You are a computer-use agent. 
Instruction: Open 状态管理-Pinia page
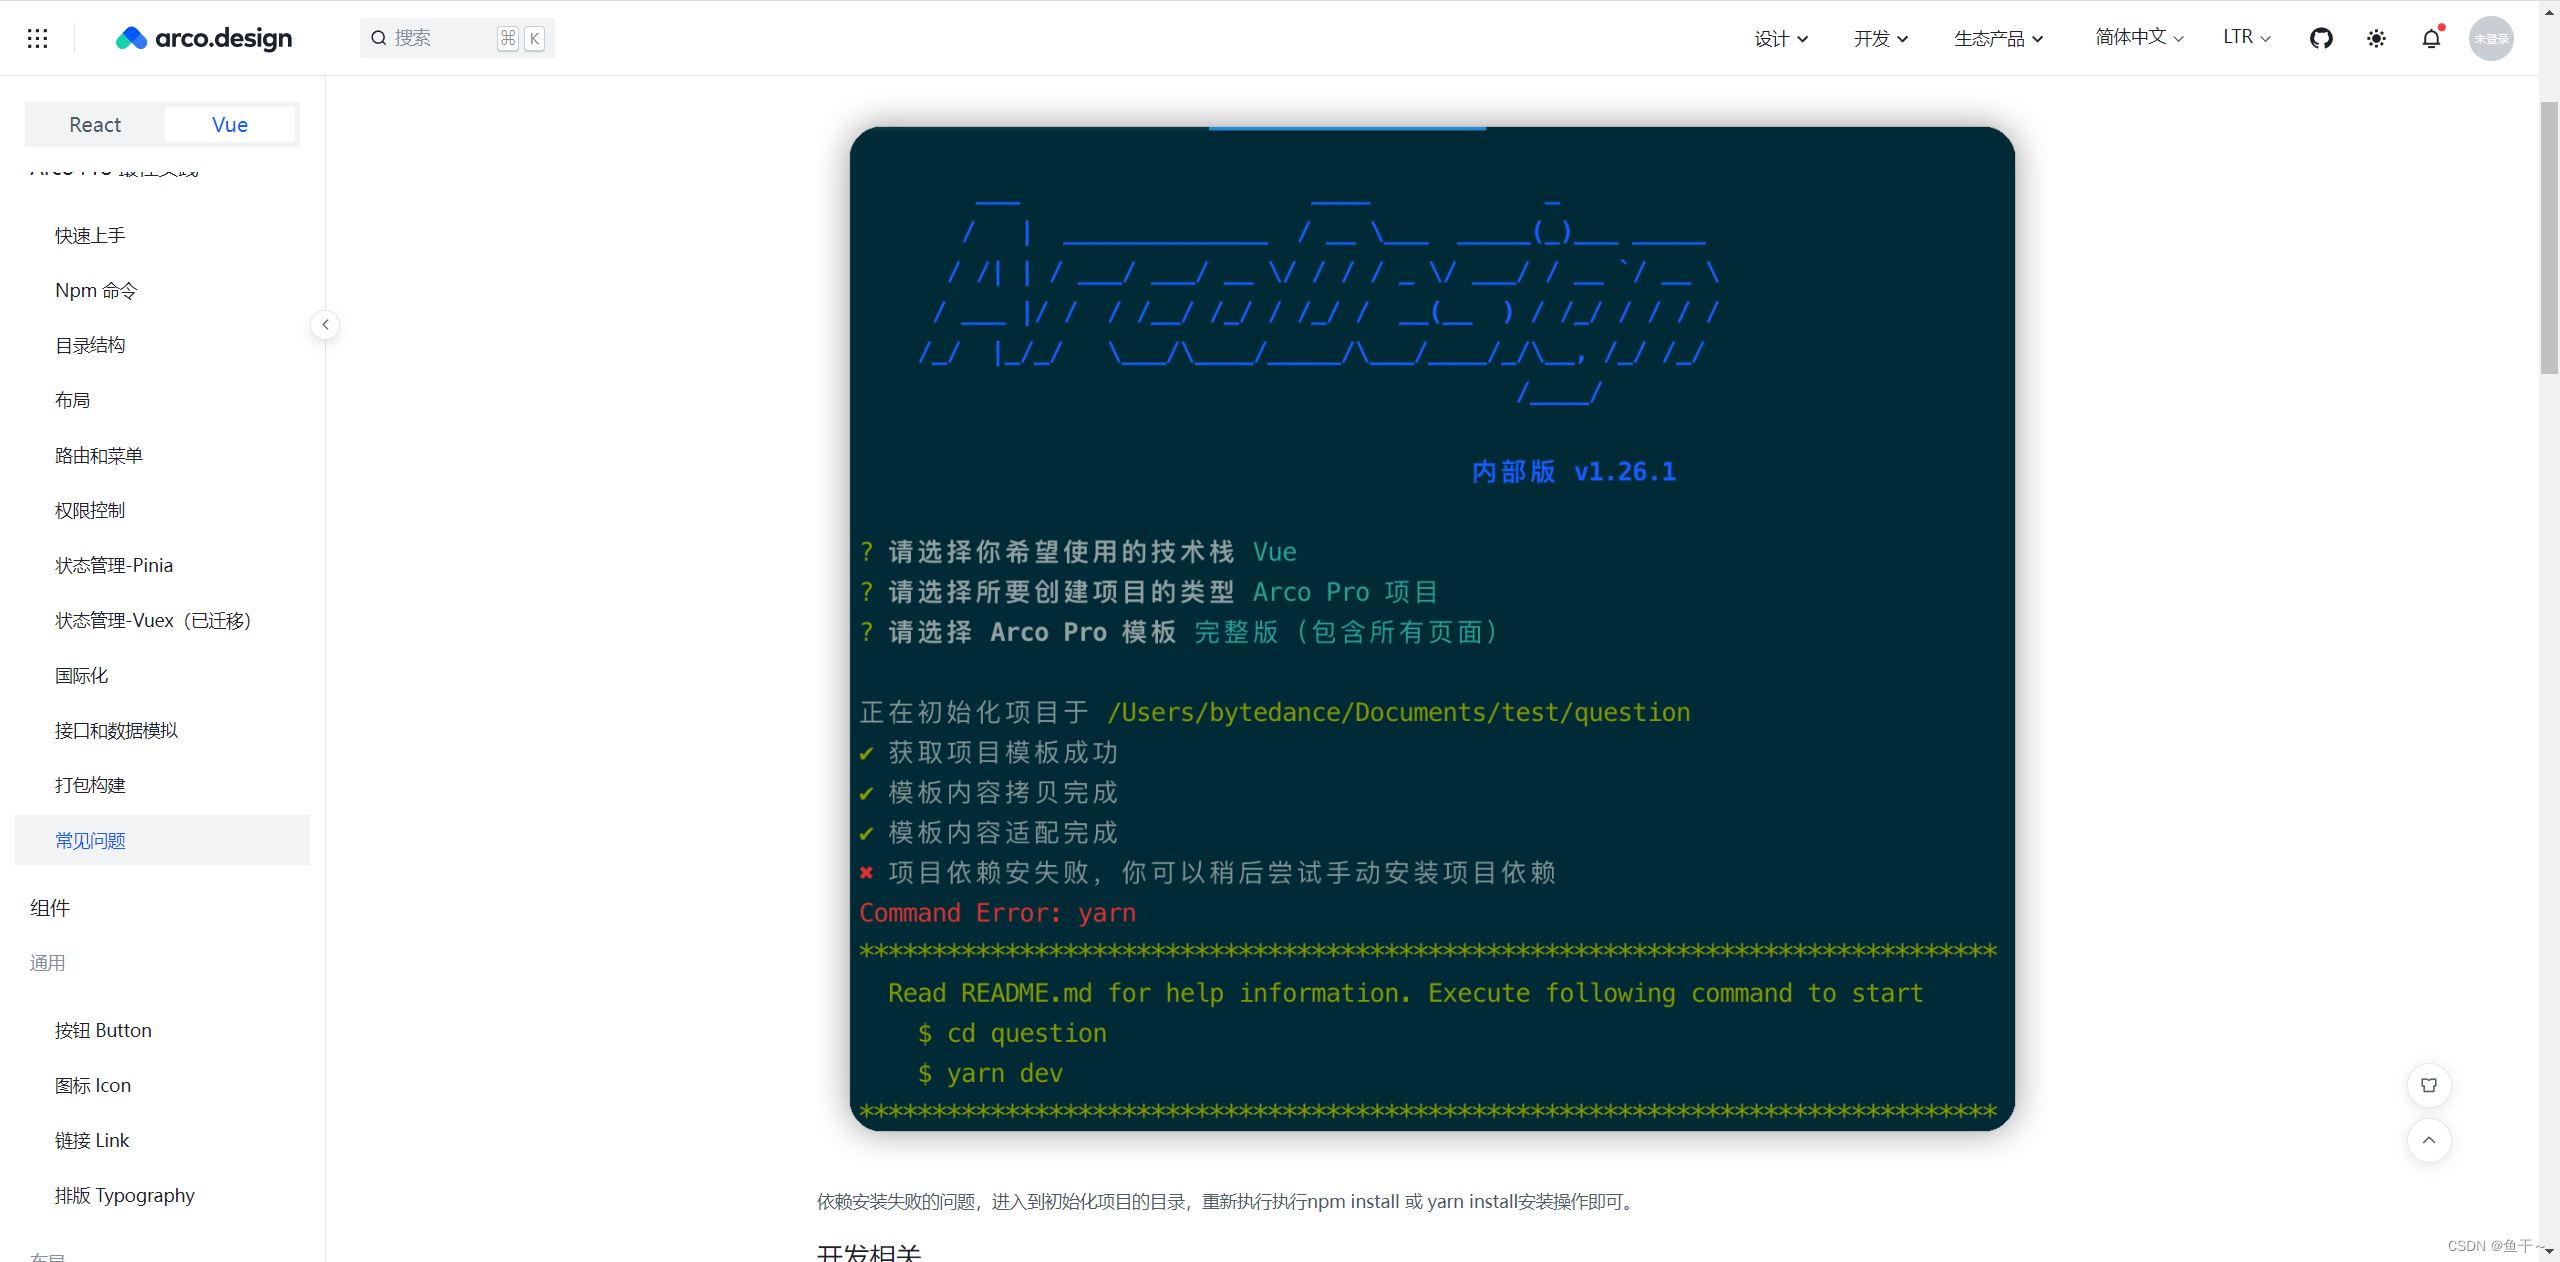coord(162,565)
